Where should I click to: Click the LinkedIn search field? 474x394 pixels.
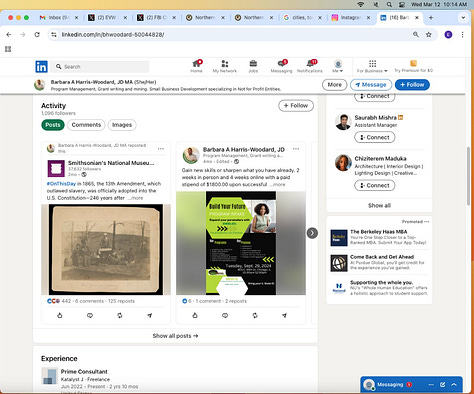point(101,67)
